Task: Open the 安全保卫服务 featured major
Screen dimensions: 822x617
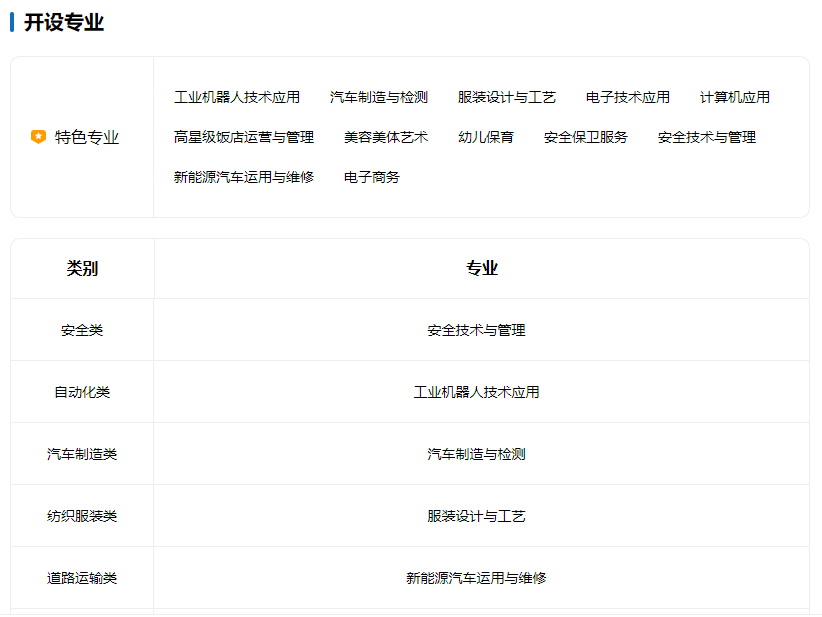Action: click(586, 137)
